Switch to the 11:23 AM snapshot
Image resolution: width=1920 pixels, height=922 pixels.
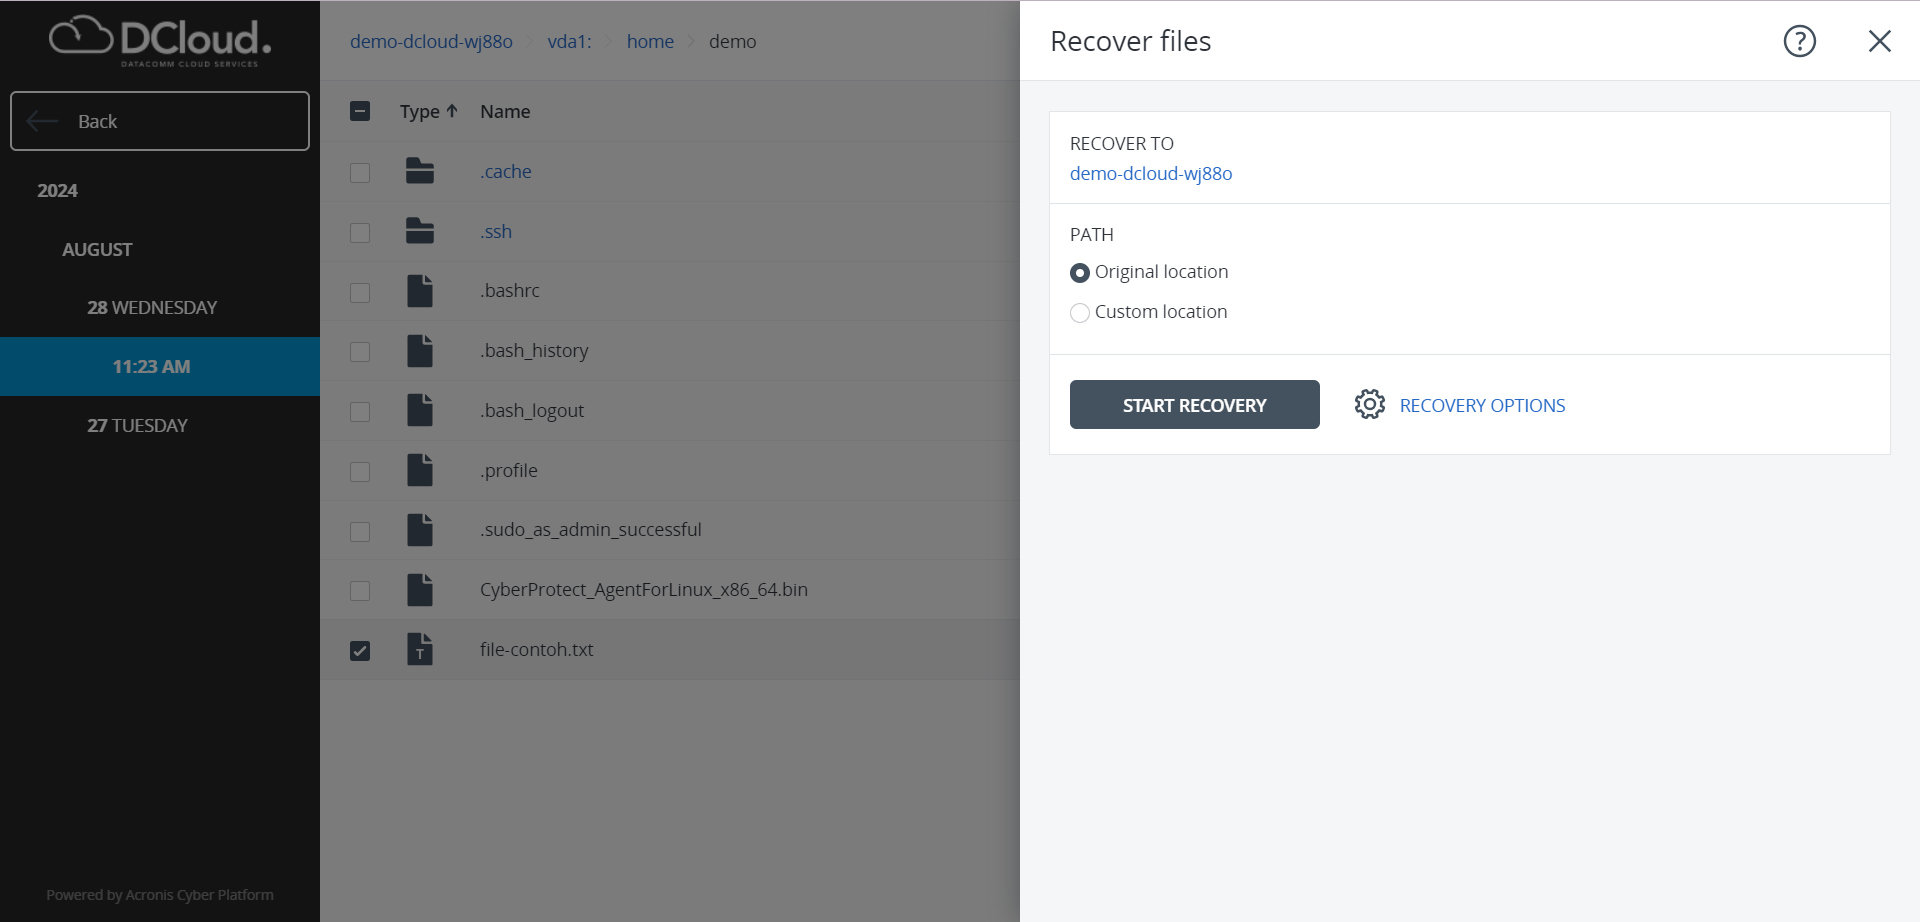(152, 366)
